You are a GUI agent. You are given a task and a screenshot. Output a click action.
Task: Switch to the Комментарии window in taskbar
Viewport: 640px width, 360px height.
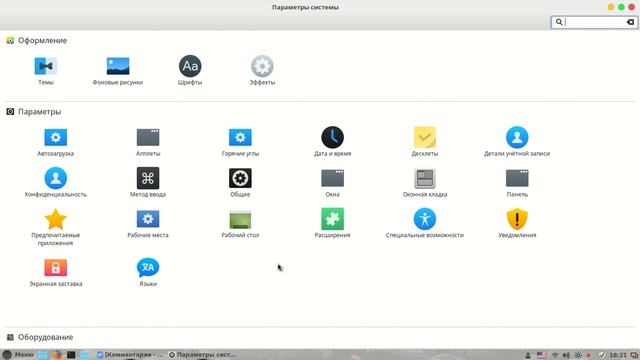(x=130, y=355)
